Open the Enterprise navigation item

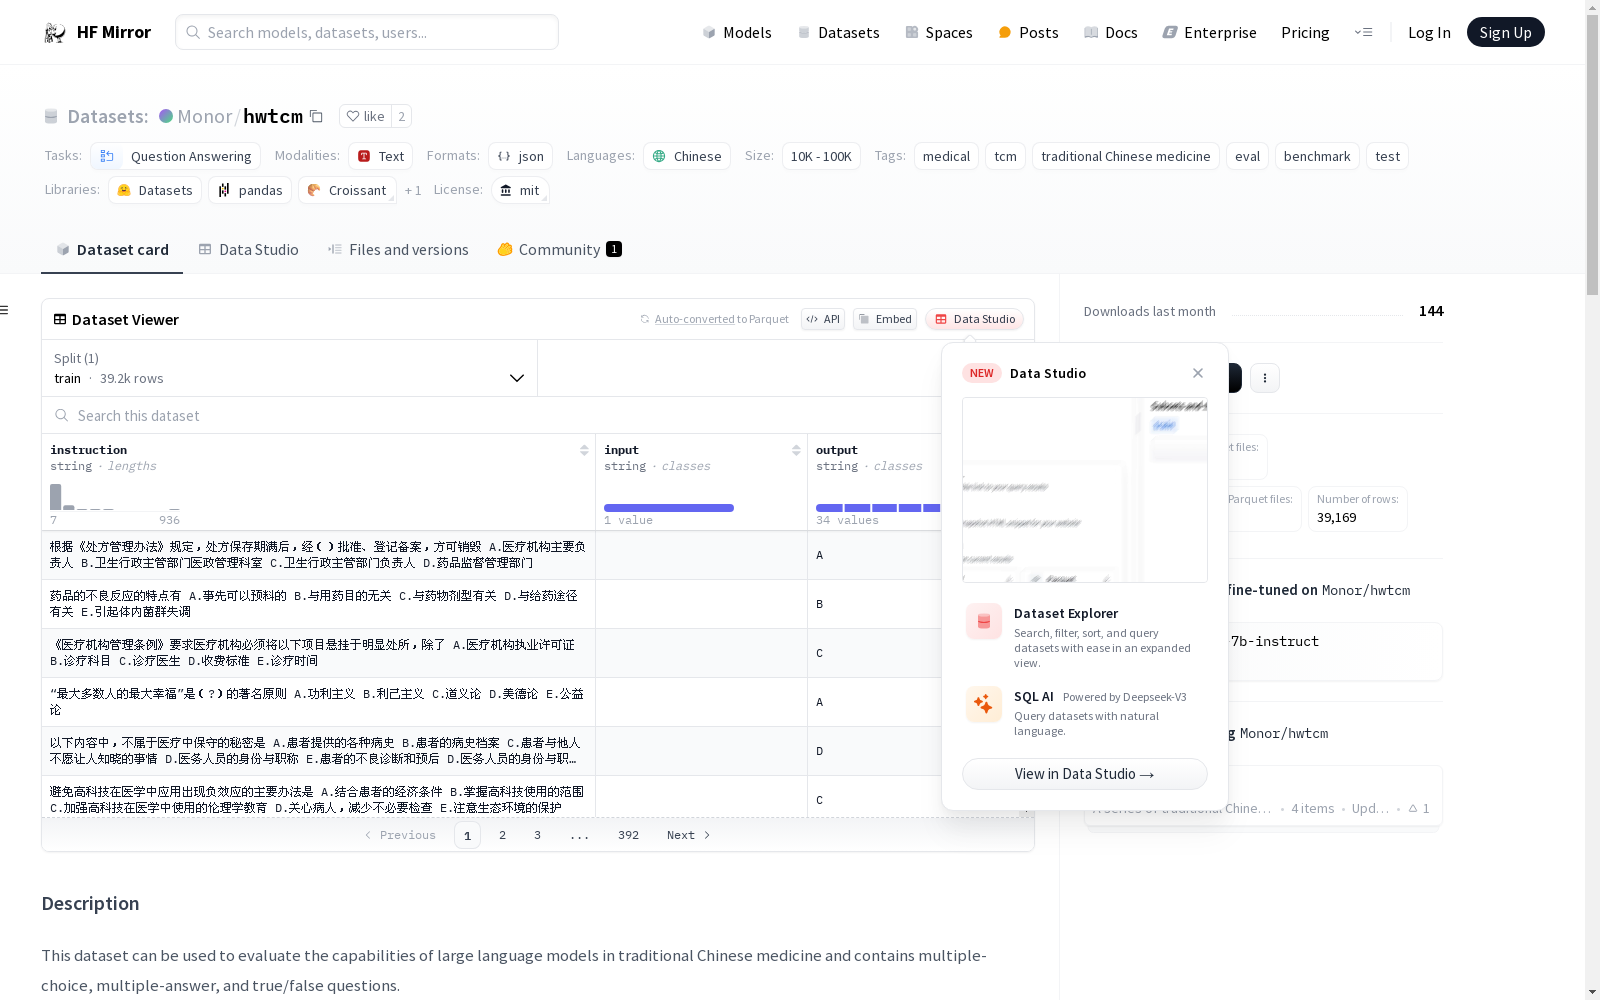1209,32
